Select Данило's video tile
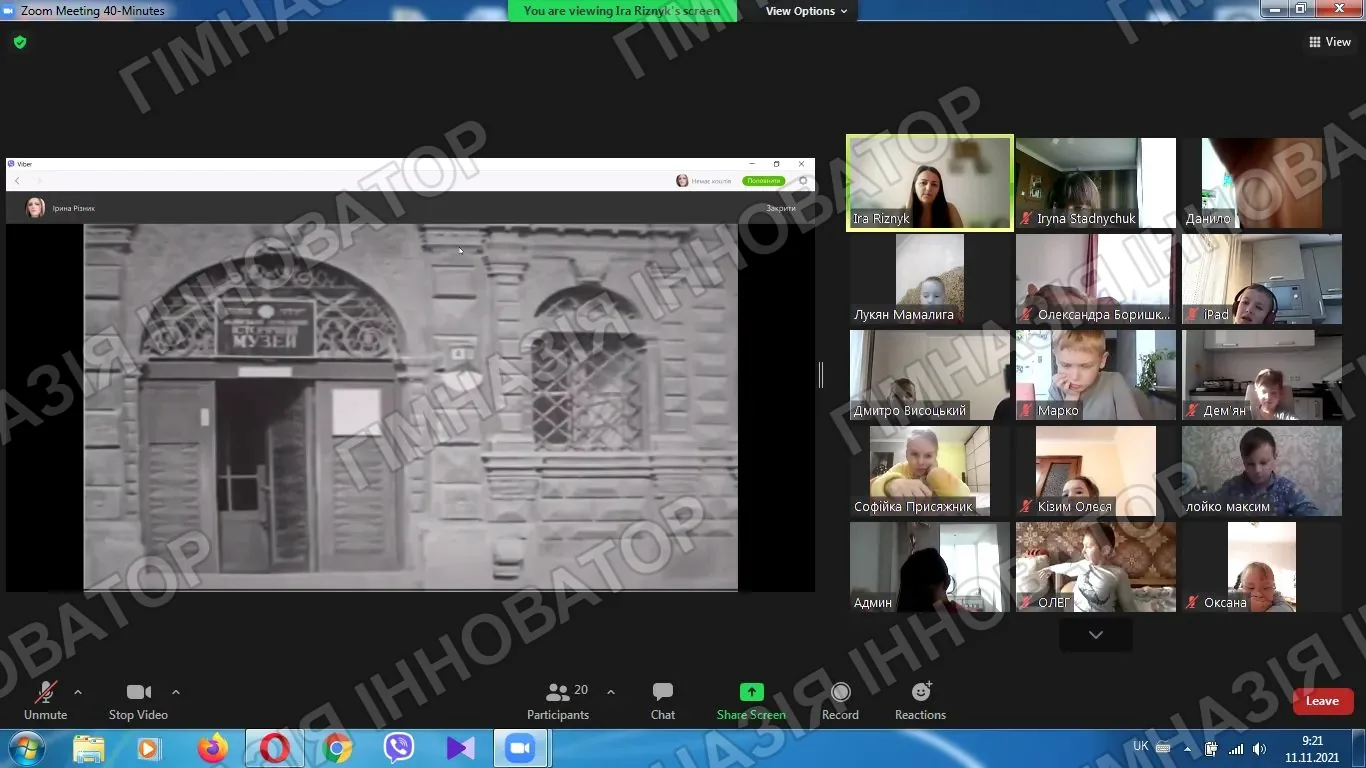The width and height of the screenshot is (1366, 768). 1262,183
